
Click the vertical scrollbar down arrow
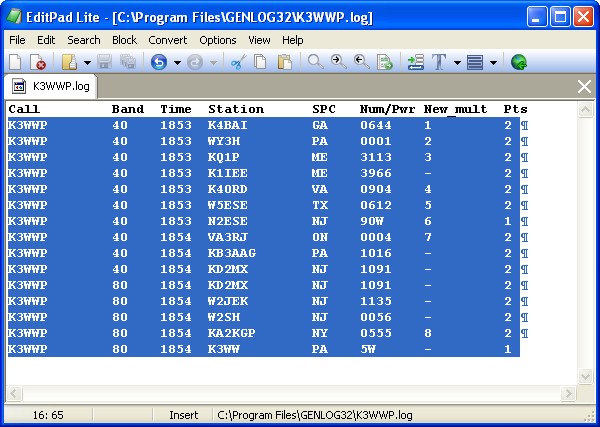[587, 377]
